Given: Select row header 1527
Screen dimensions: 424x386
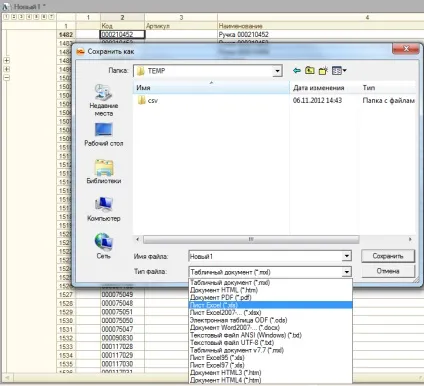Looking at the screenshot, I should [x=66, y=295].
